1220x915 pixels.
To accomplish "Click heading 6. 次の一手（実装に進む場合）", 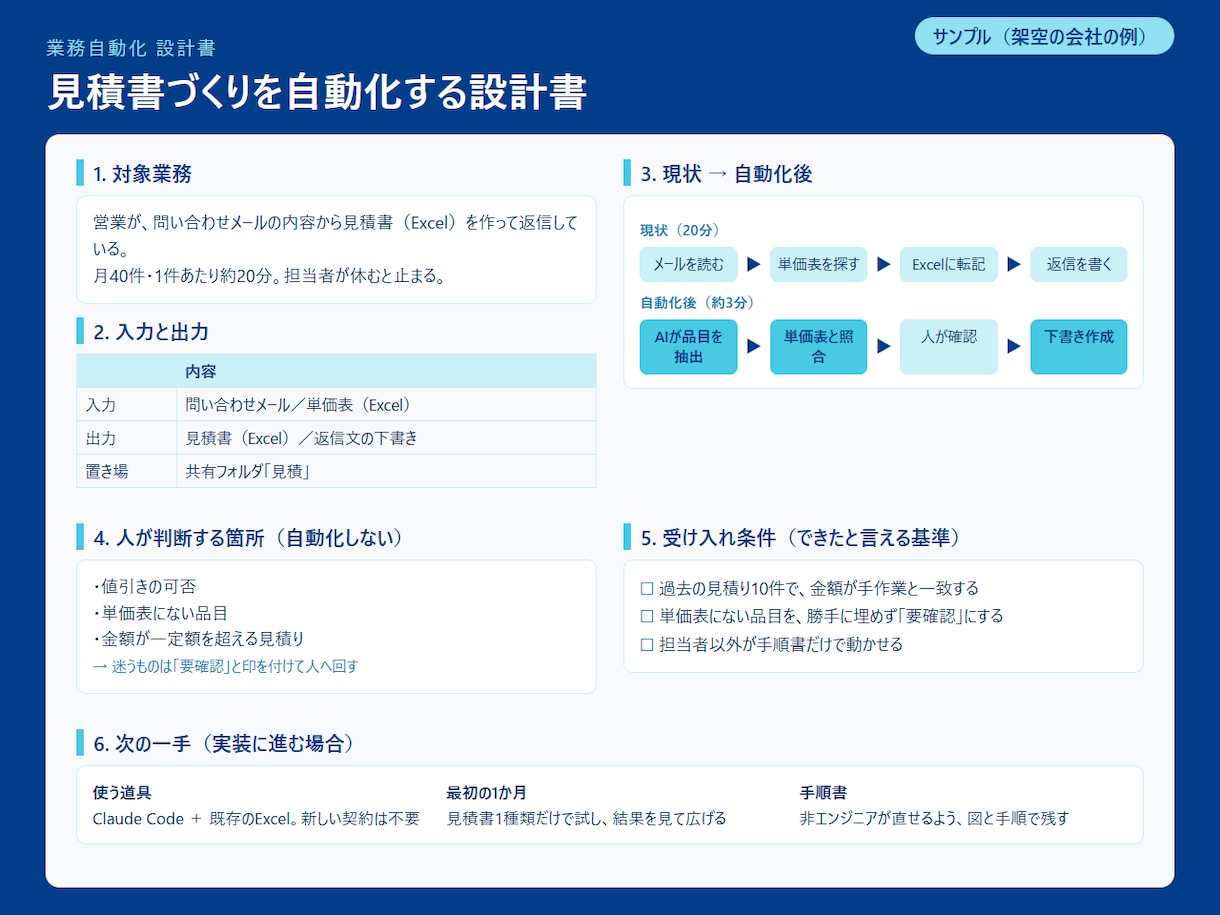I will coord(225,743).
